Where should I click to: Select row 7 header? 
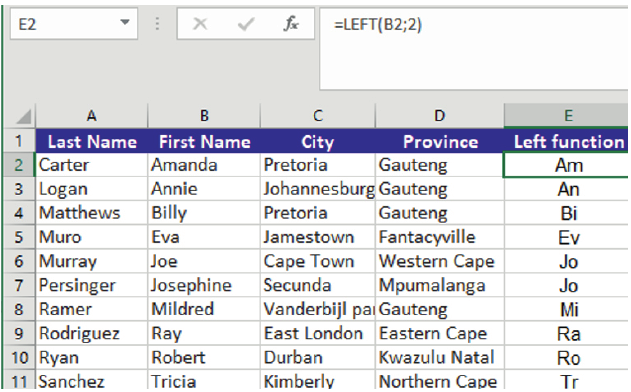(19, 285)
